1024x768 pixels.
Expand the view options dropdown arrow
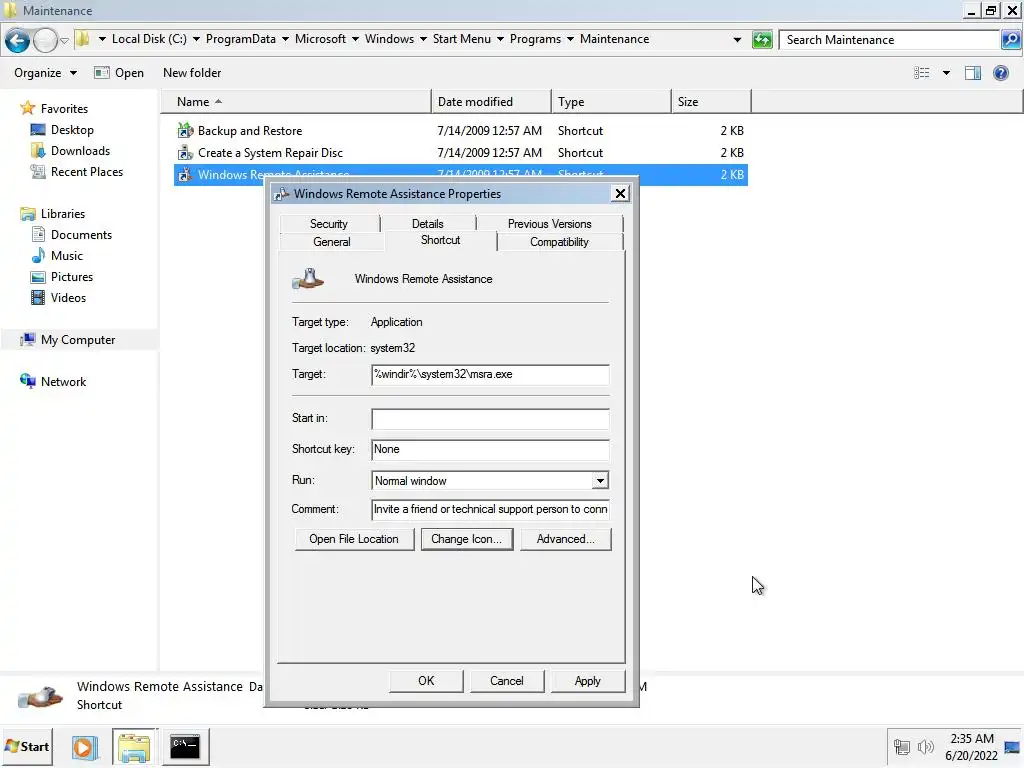pos(946,72)
